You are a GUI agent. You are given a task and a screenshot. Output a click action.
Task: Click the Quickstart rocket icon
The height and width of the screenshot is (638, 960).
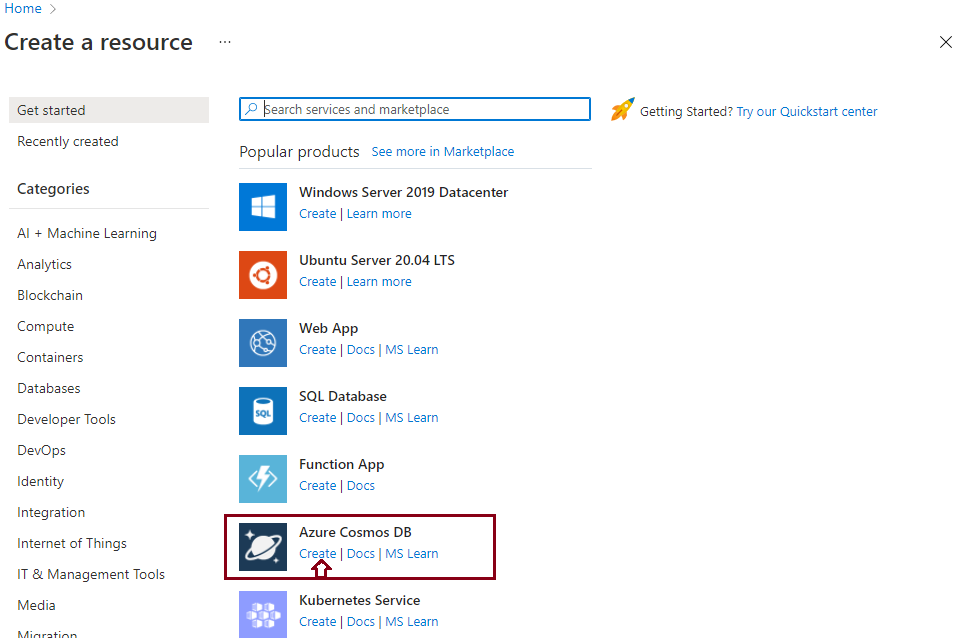[x=623, y=110]
